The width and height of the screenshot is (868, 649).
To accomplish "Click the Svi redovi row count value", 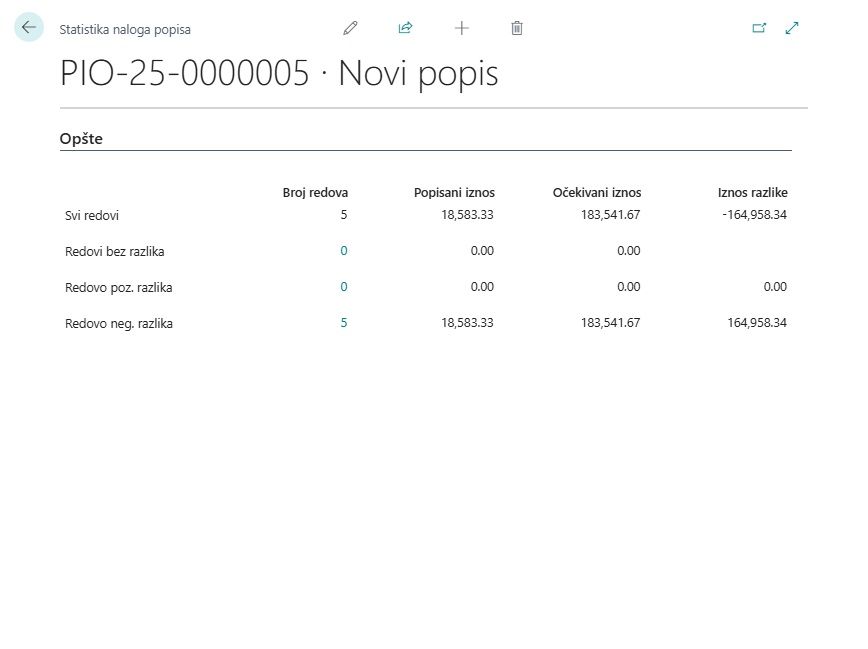I will pos(344,214).
